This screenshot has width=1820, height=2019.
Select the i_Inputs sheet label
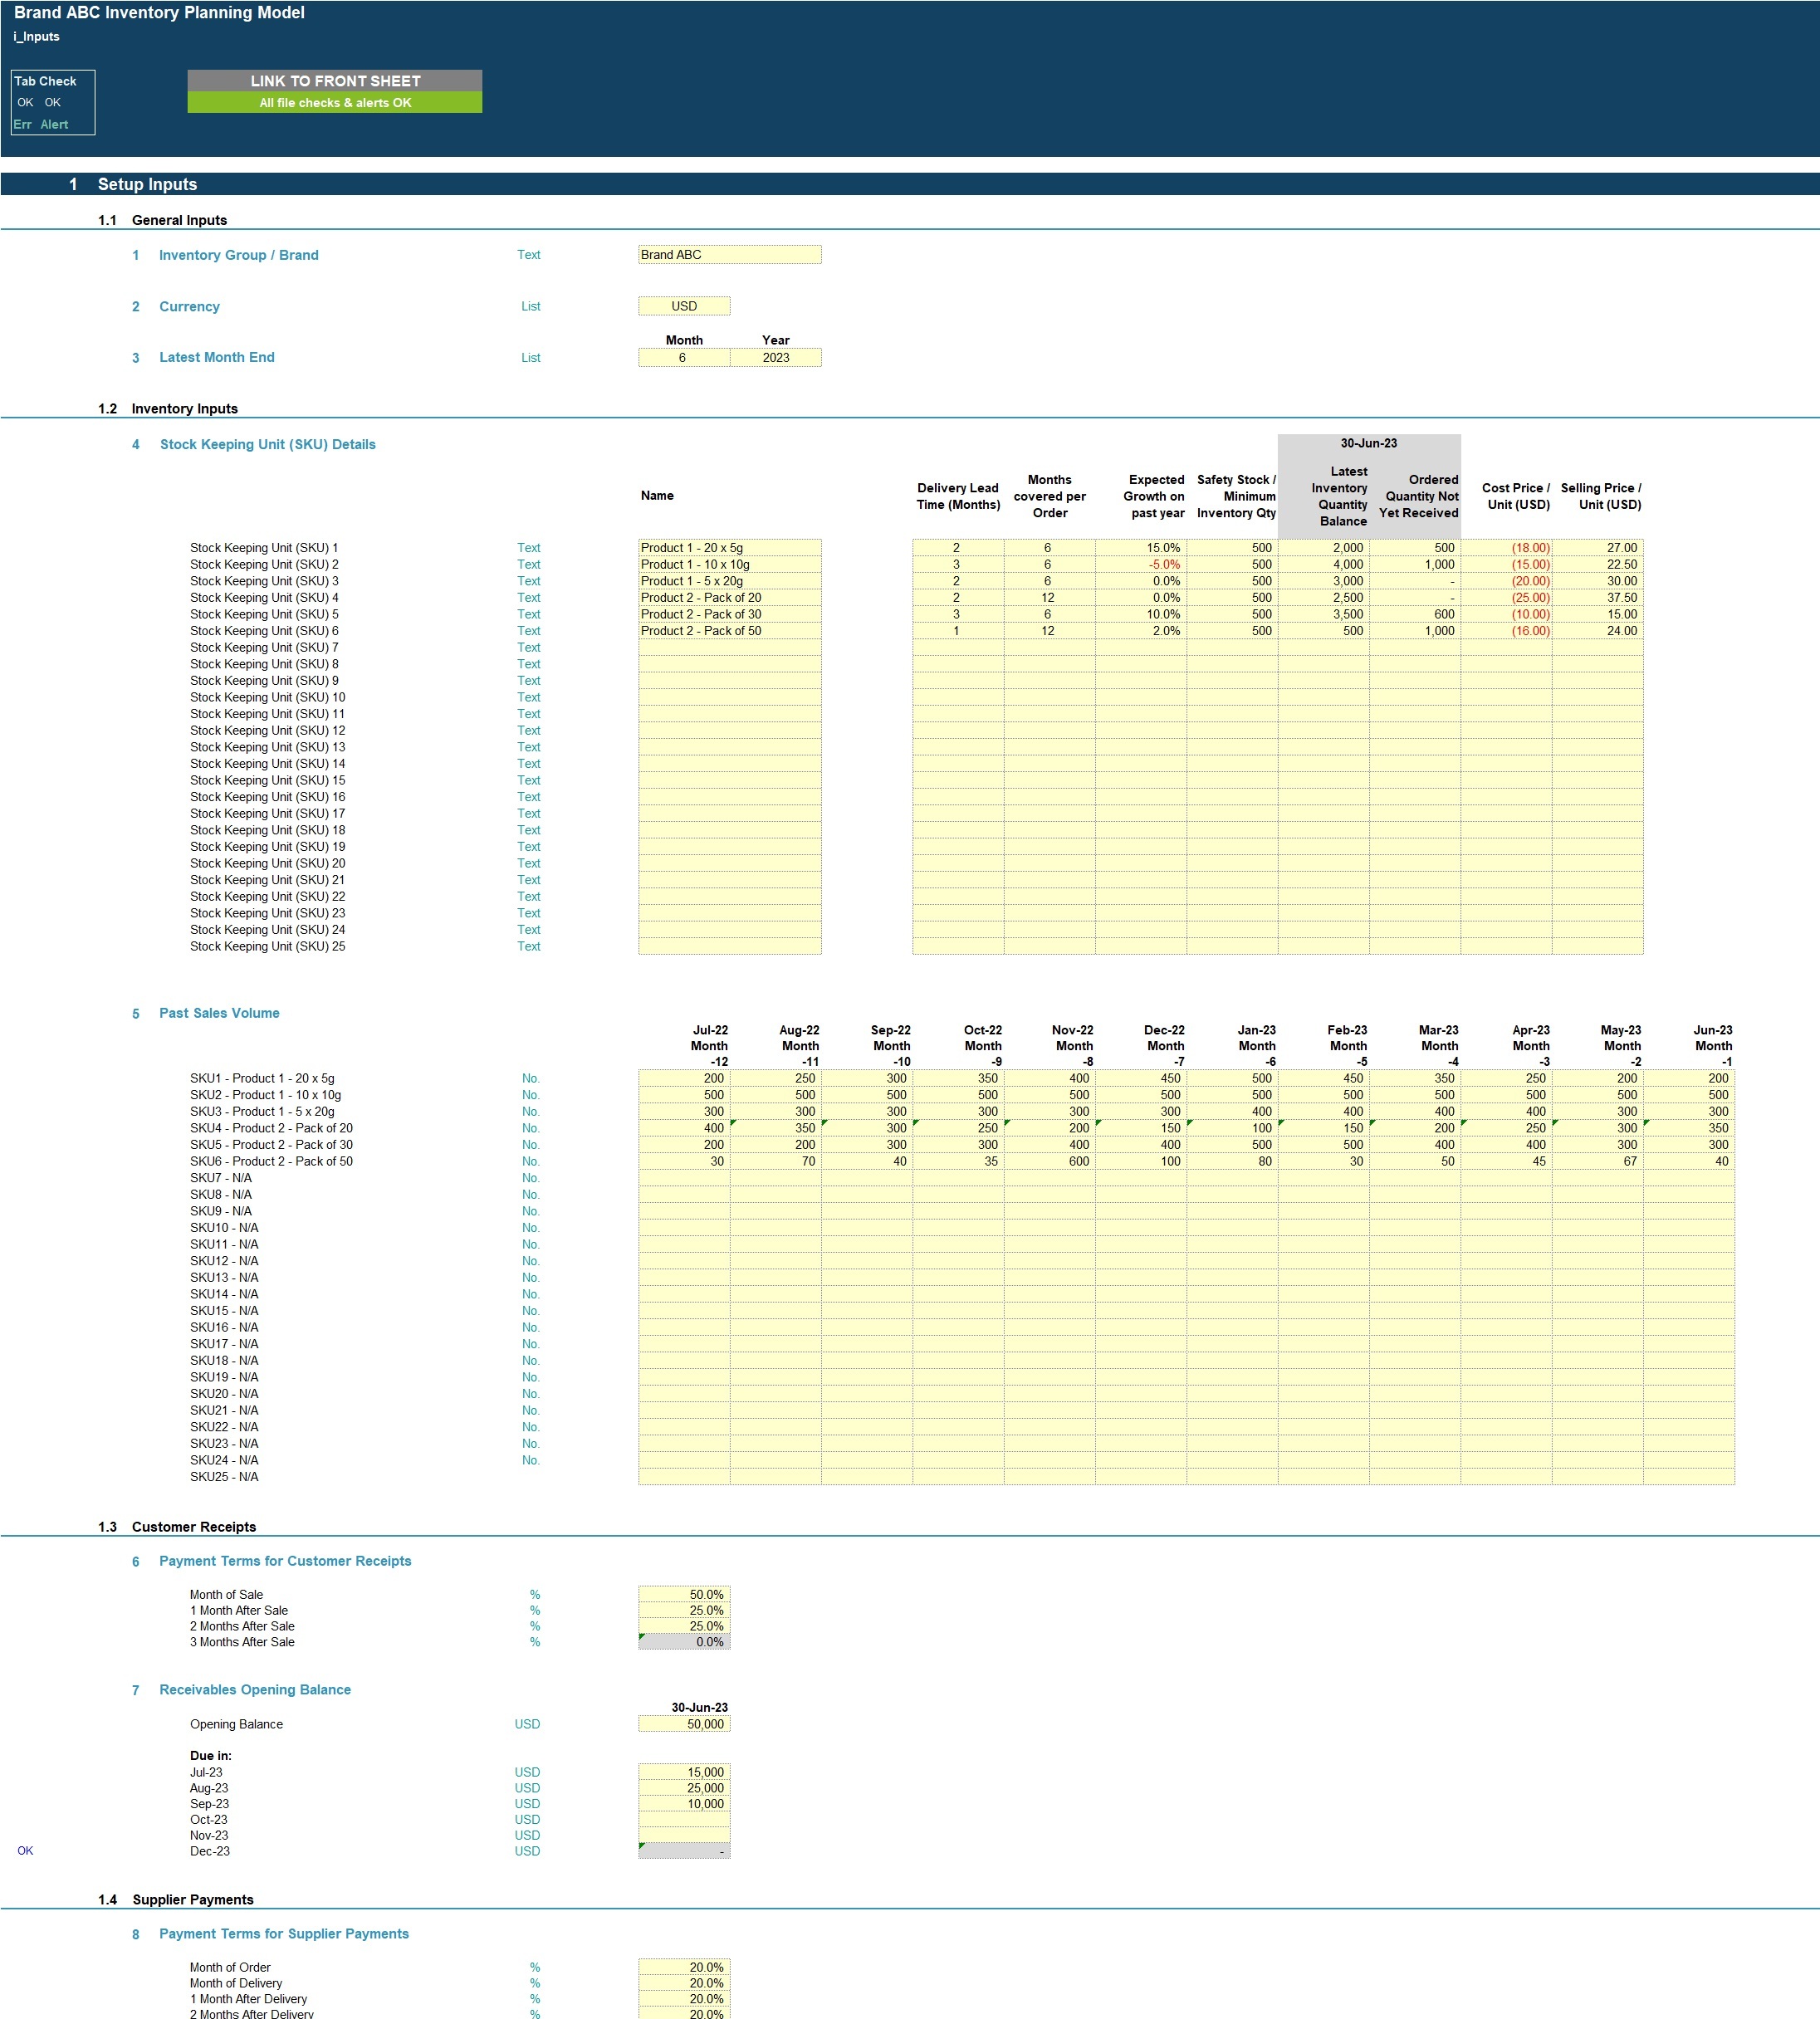point(36,35)
